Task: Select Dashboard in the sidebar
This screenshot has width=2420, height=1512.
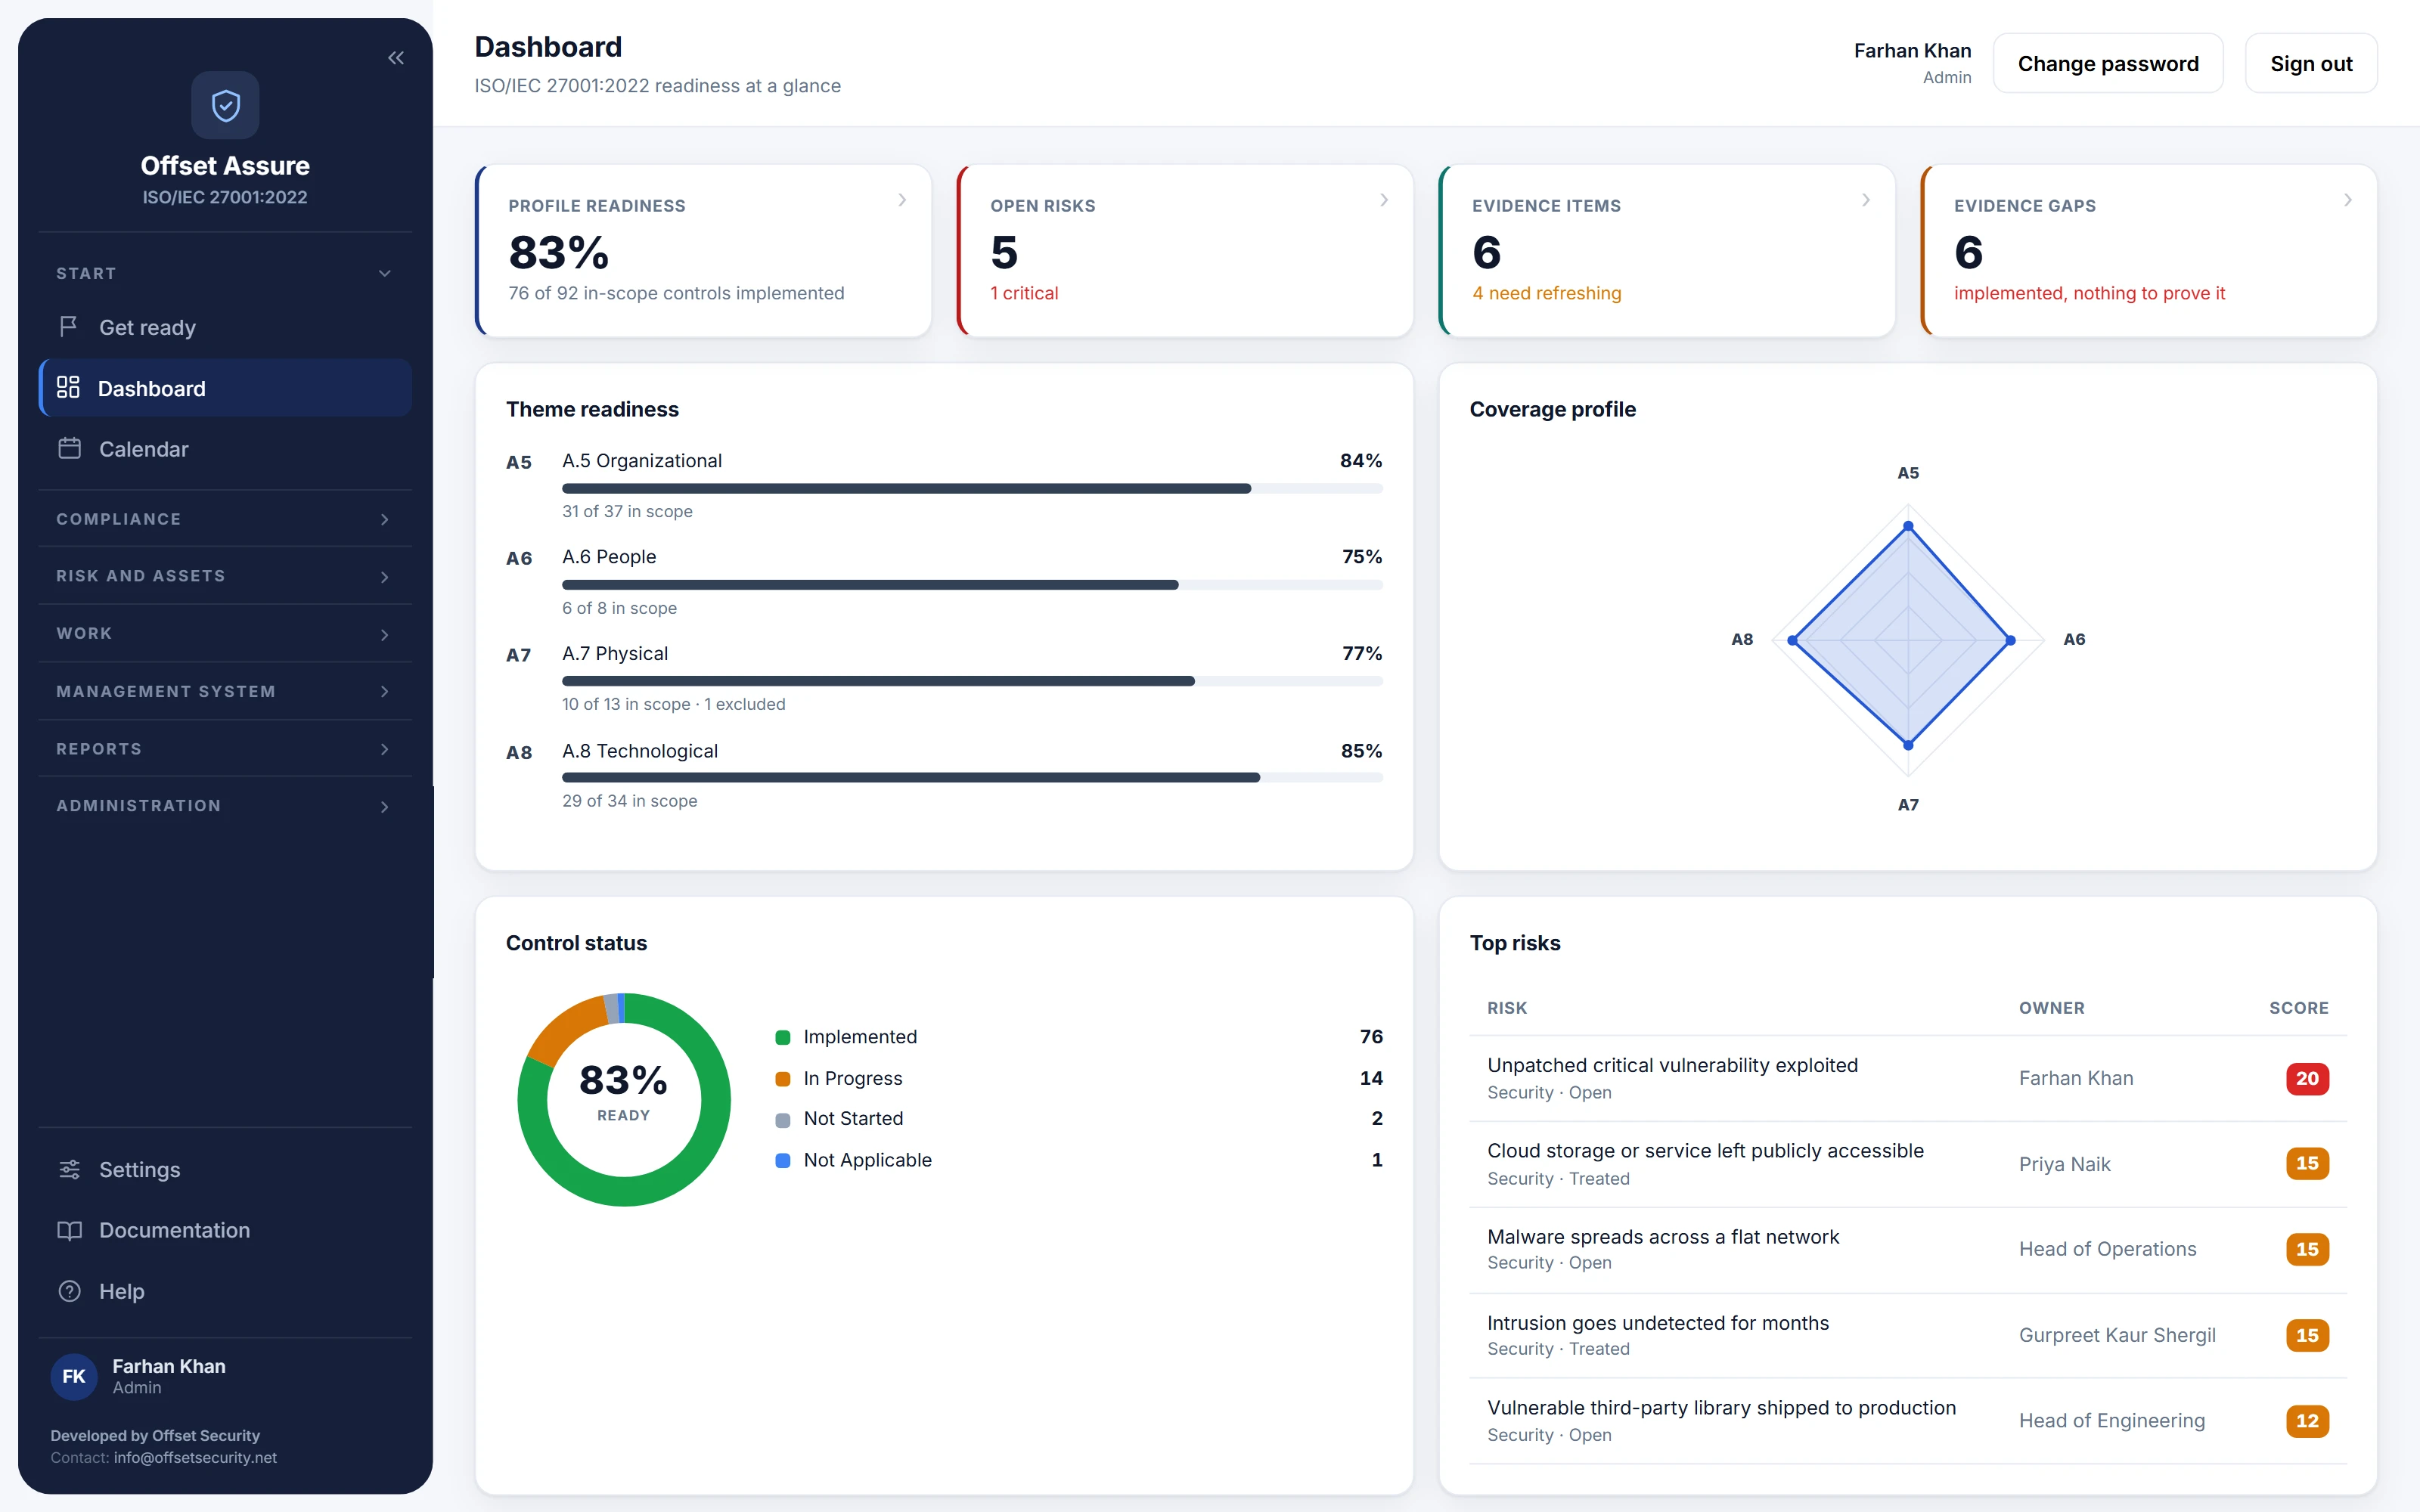Action: [225, 388]
